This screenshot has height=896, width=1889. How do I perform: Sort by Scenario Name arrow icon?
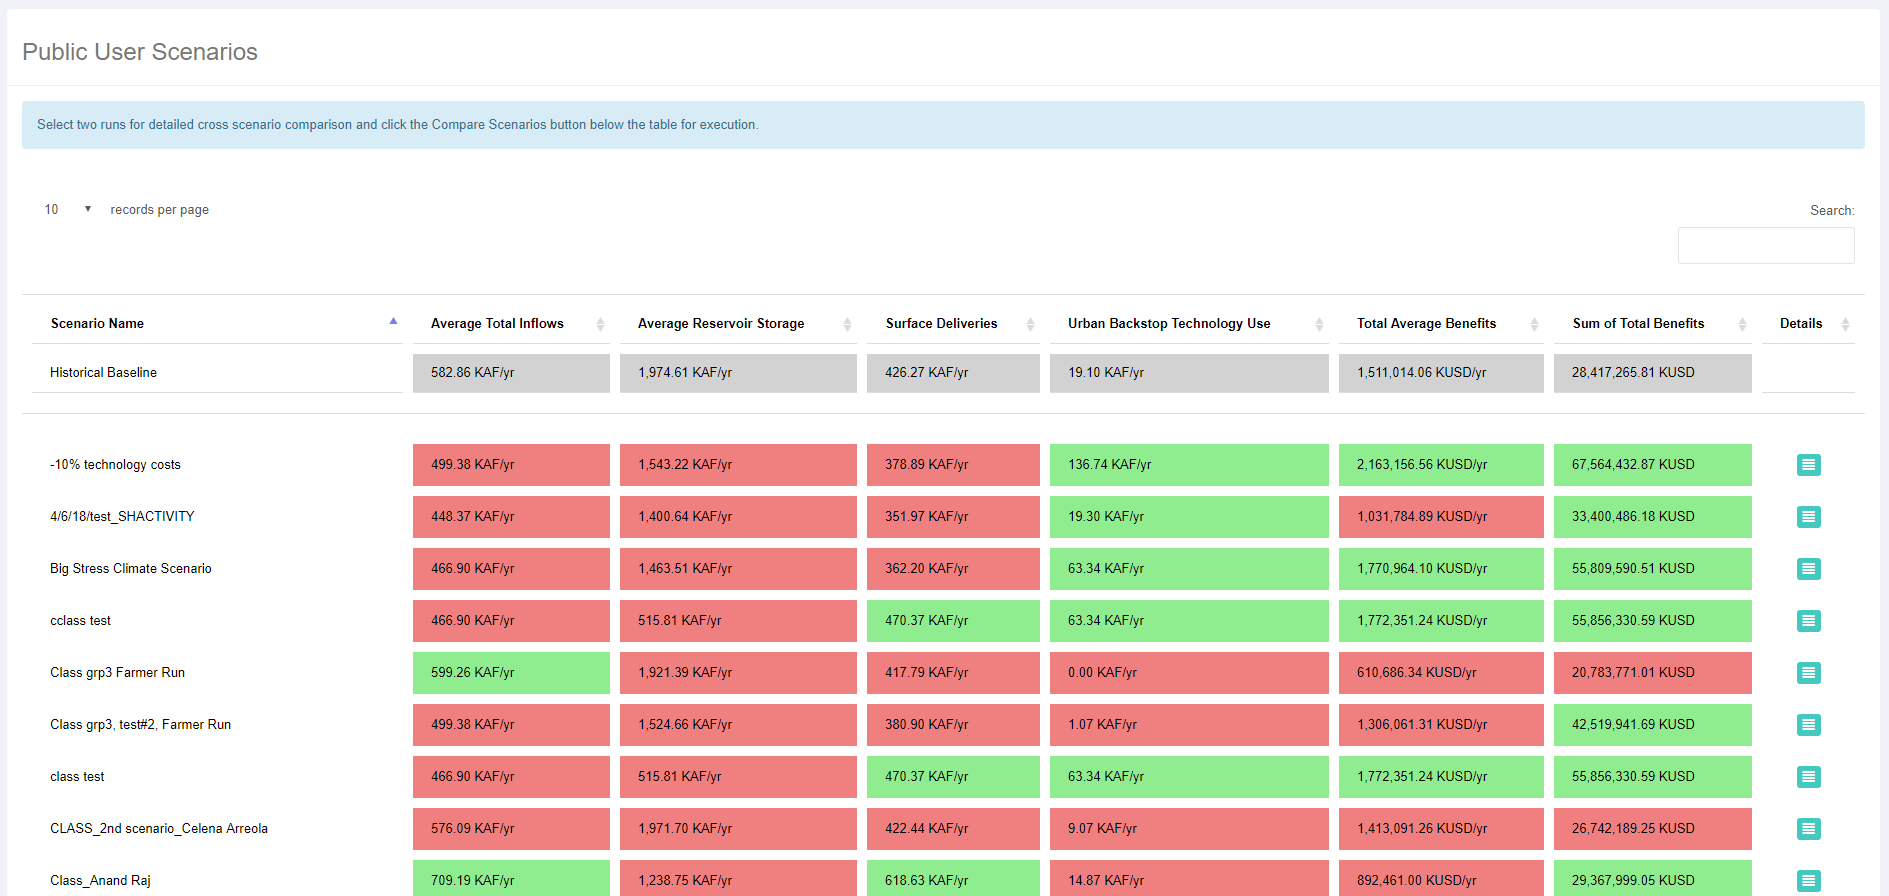pyautogui.click(x=393, y=322)
